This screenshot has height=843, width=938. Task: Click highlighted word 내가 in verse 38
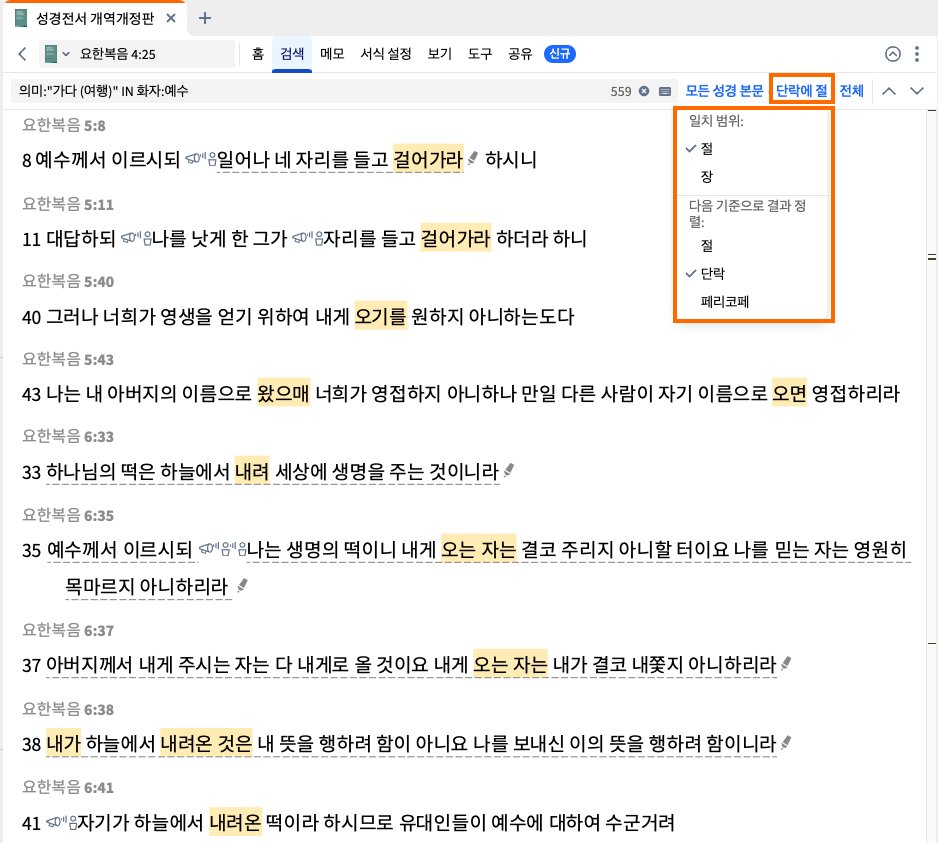63,743
